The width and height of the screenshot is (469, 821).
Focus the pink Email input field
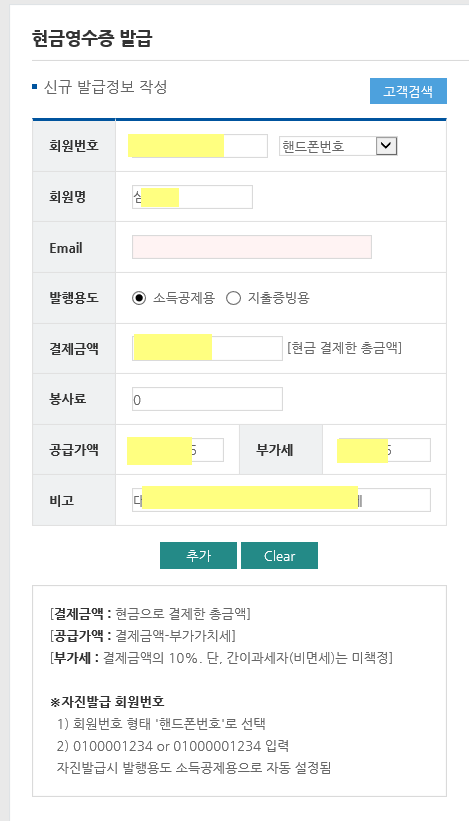(252, 247)
